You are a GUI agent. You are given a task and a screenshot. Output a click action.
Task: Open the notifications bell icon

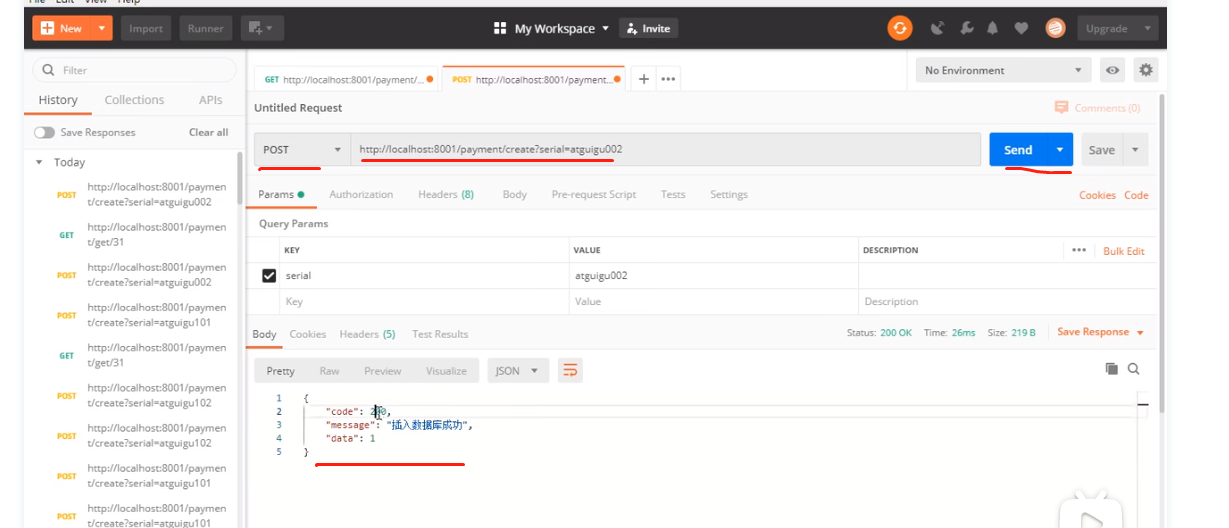(994, 28)
